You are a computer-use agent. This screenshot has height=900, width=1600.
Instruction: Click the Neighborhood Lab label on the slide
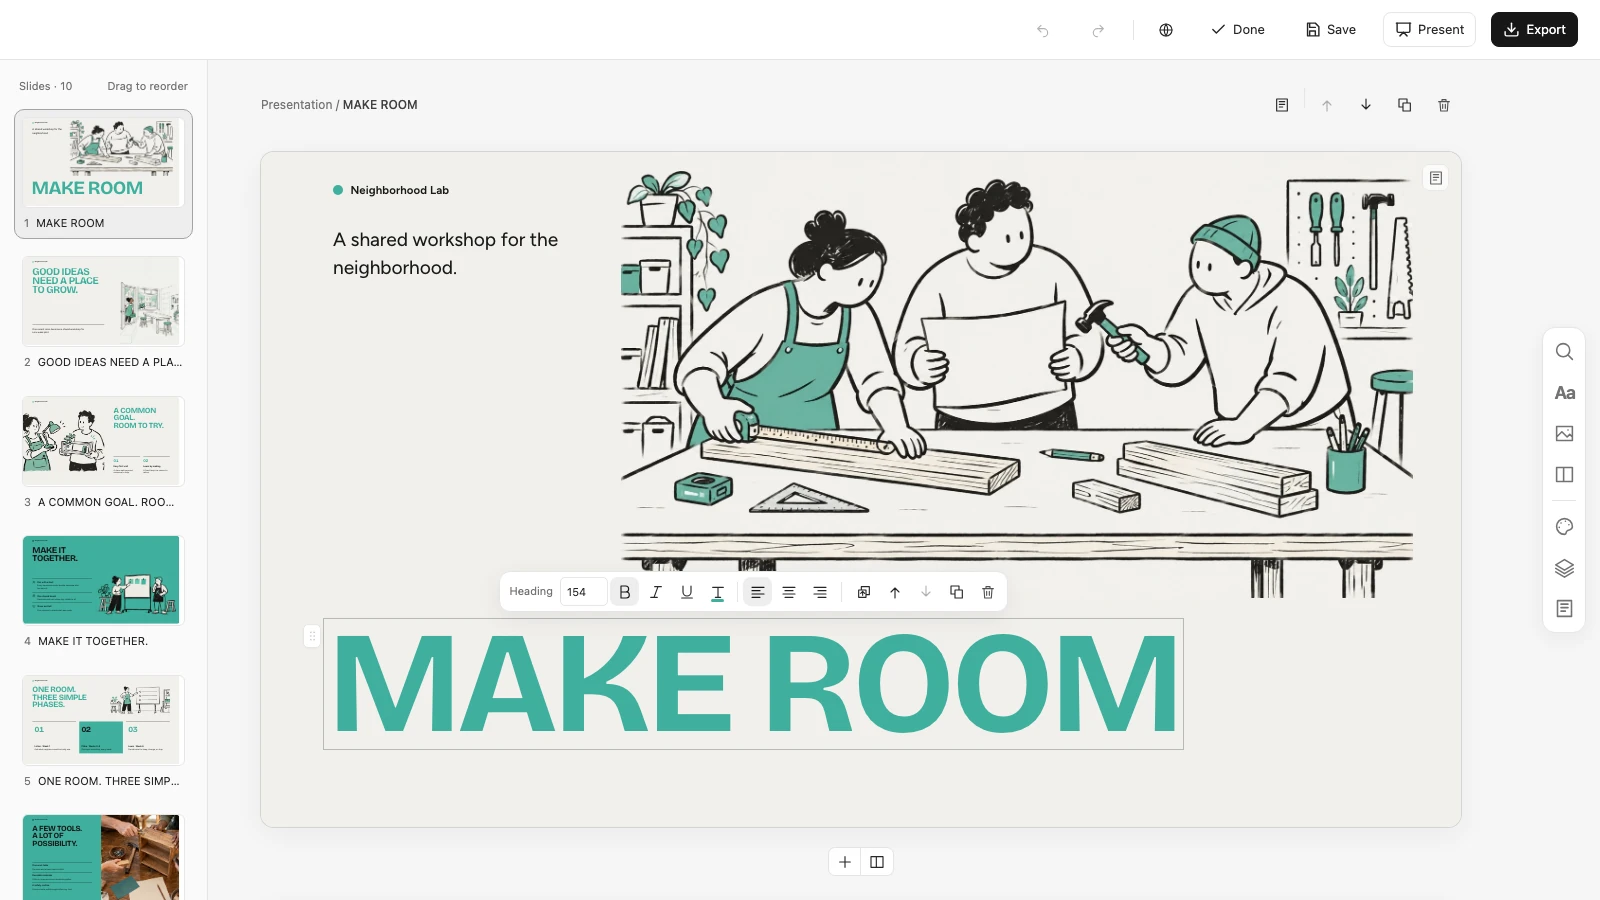pyautogui.click(x=399, y=190)
